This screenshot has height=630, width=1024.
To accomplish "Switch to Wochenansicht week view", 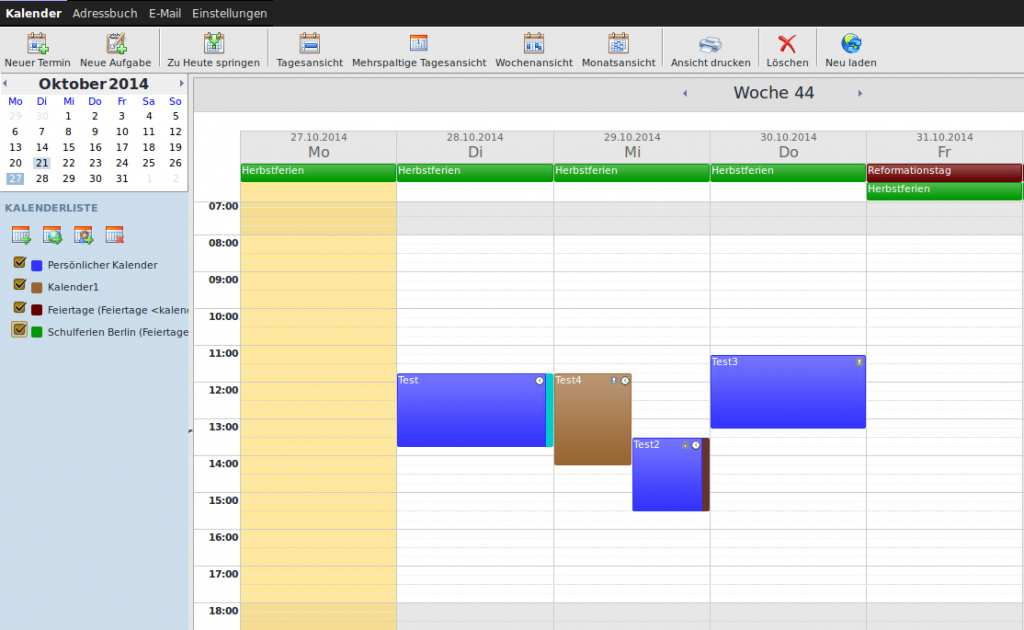I will (x=534, y=43).
